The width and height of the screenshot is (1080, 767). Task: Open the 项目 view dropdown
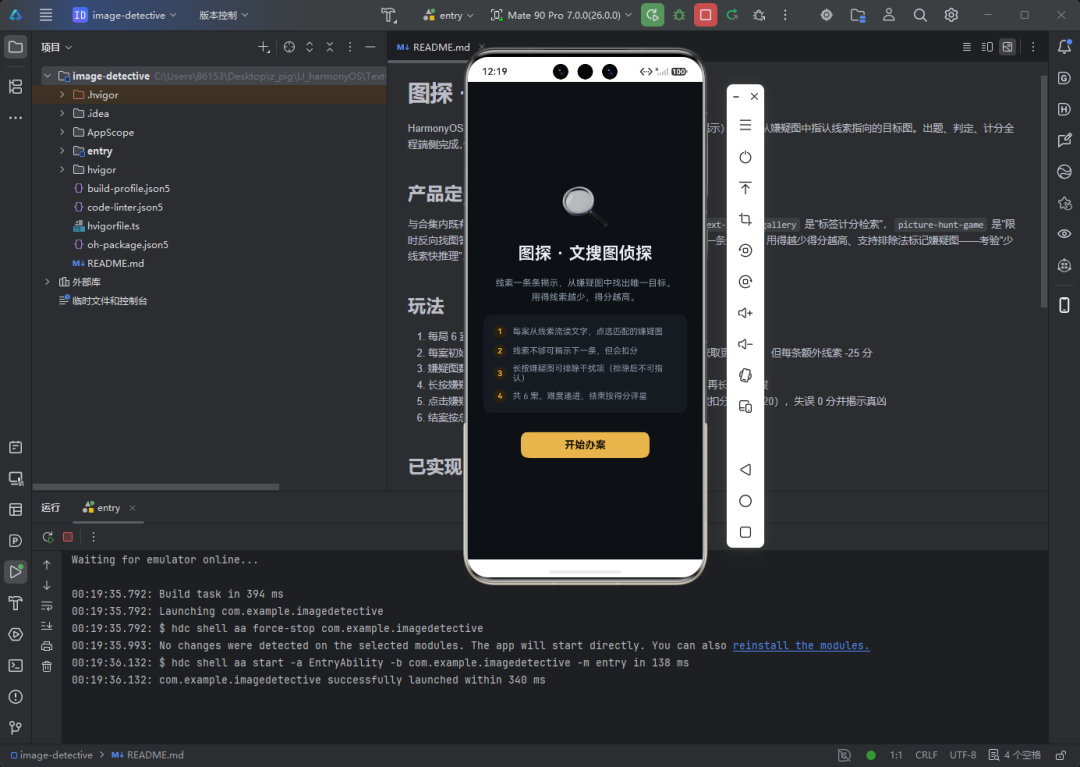[56, 47]
